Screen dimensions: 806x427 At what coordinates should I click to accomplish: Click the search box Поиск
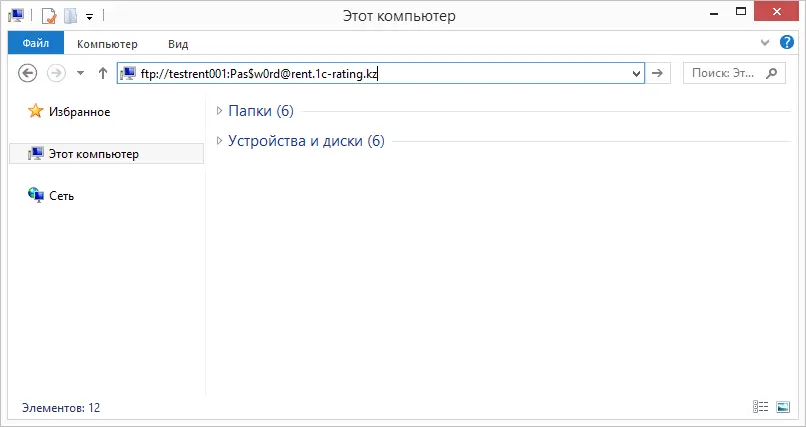(734, 73)
